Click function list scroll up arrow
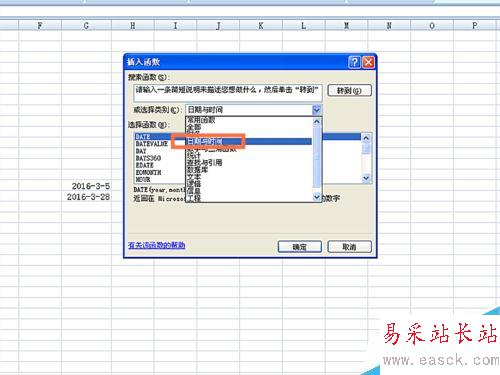The image size is (500, 375). [366, 138]
